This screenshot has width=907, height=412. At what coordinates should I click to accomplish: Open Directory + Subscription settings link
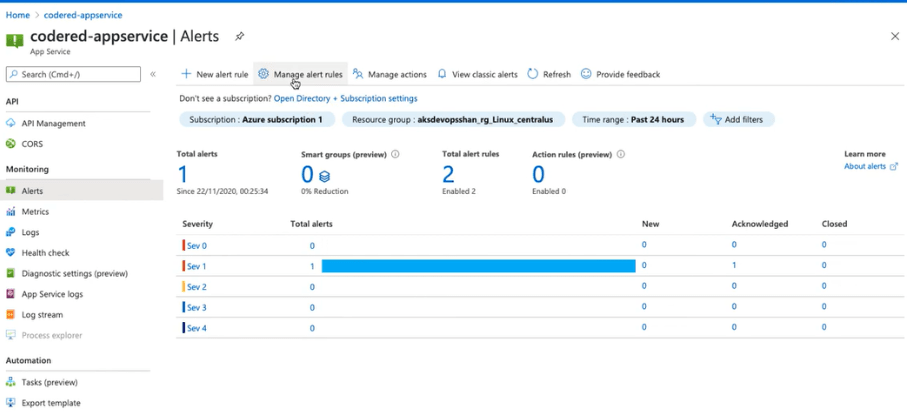pyautogui.click(x=345, y=98)
